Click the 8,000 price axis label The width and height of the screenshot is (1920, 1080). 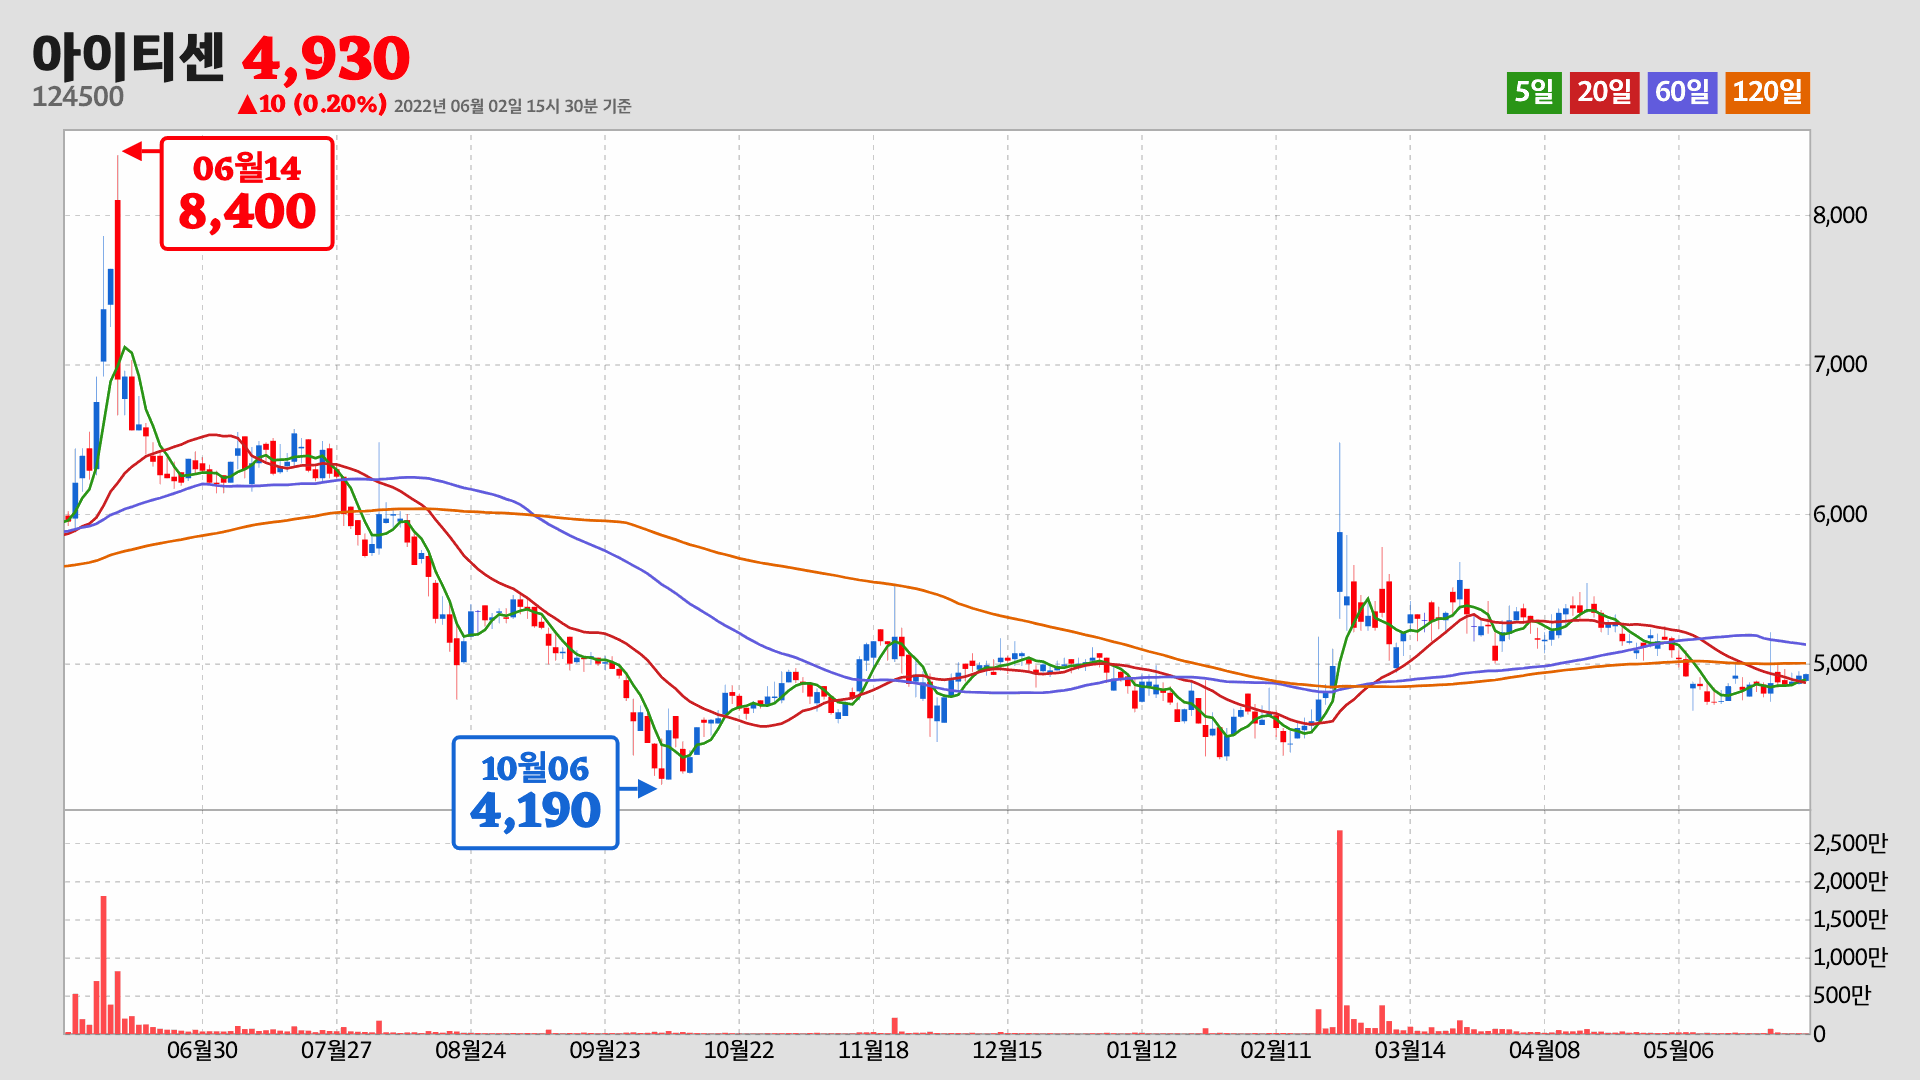coord(1840,216)
